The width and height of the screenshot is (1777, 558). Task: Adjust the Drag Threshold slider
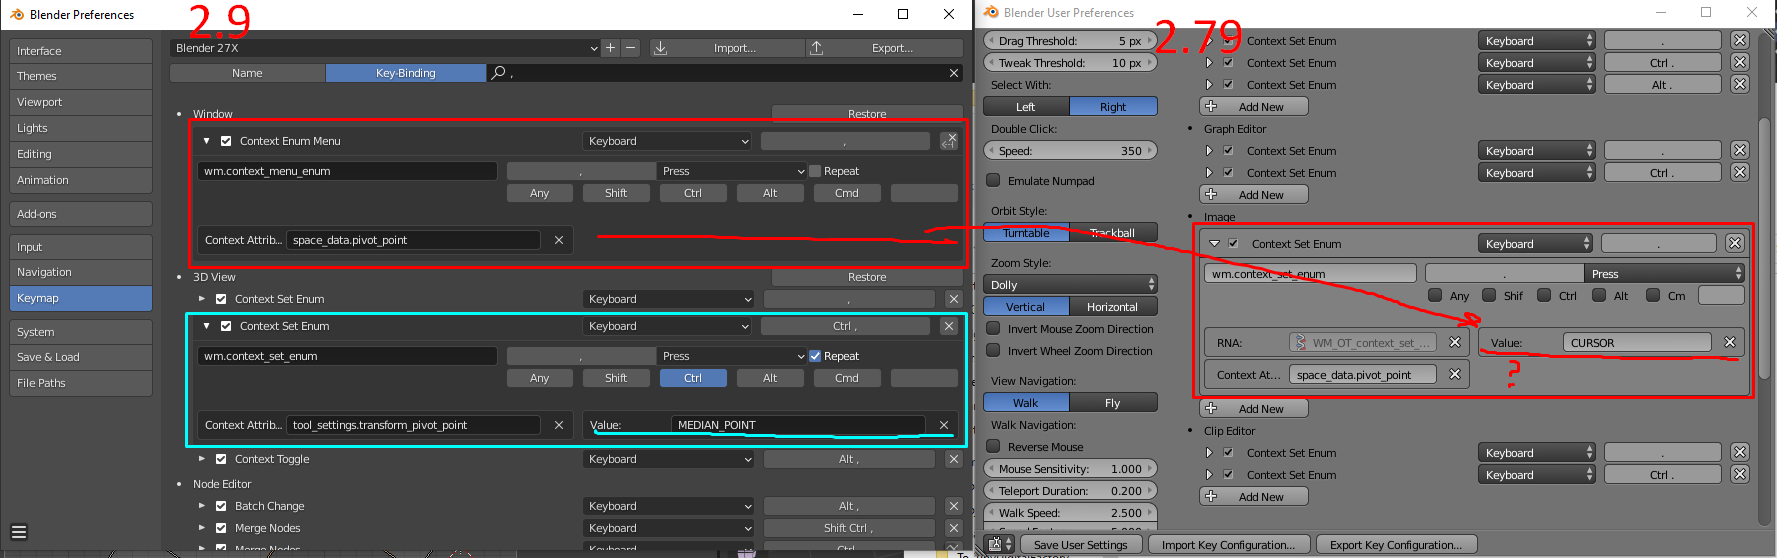[1070, 41]
